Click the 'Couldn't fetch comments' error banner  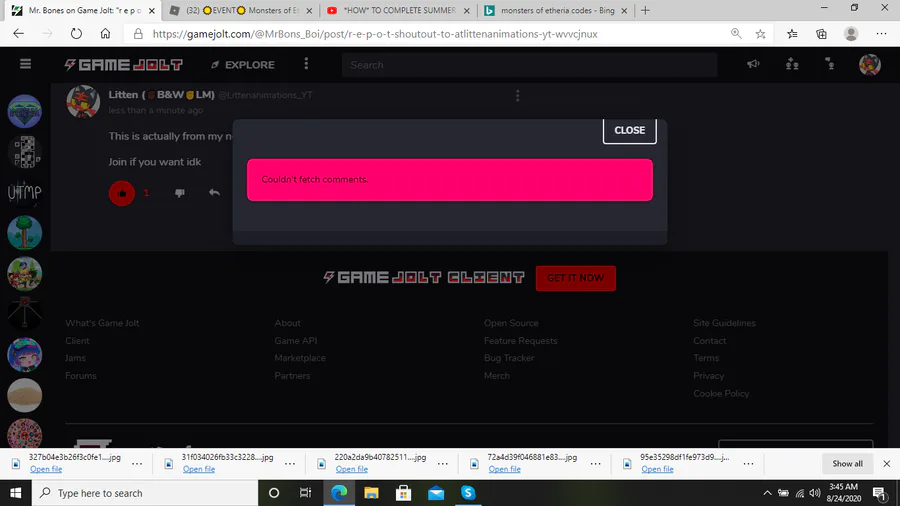pyautogui.click(x=449, y=180)
